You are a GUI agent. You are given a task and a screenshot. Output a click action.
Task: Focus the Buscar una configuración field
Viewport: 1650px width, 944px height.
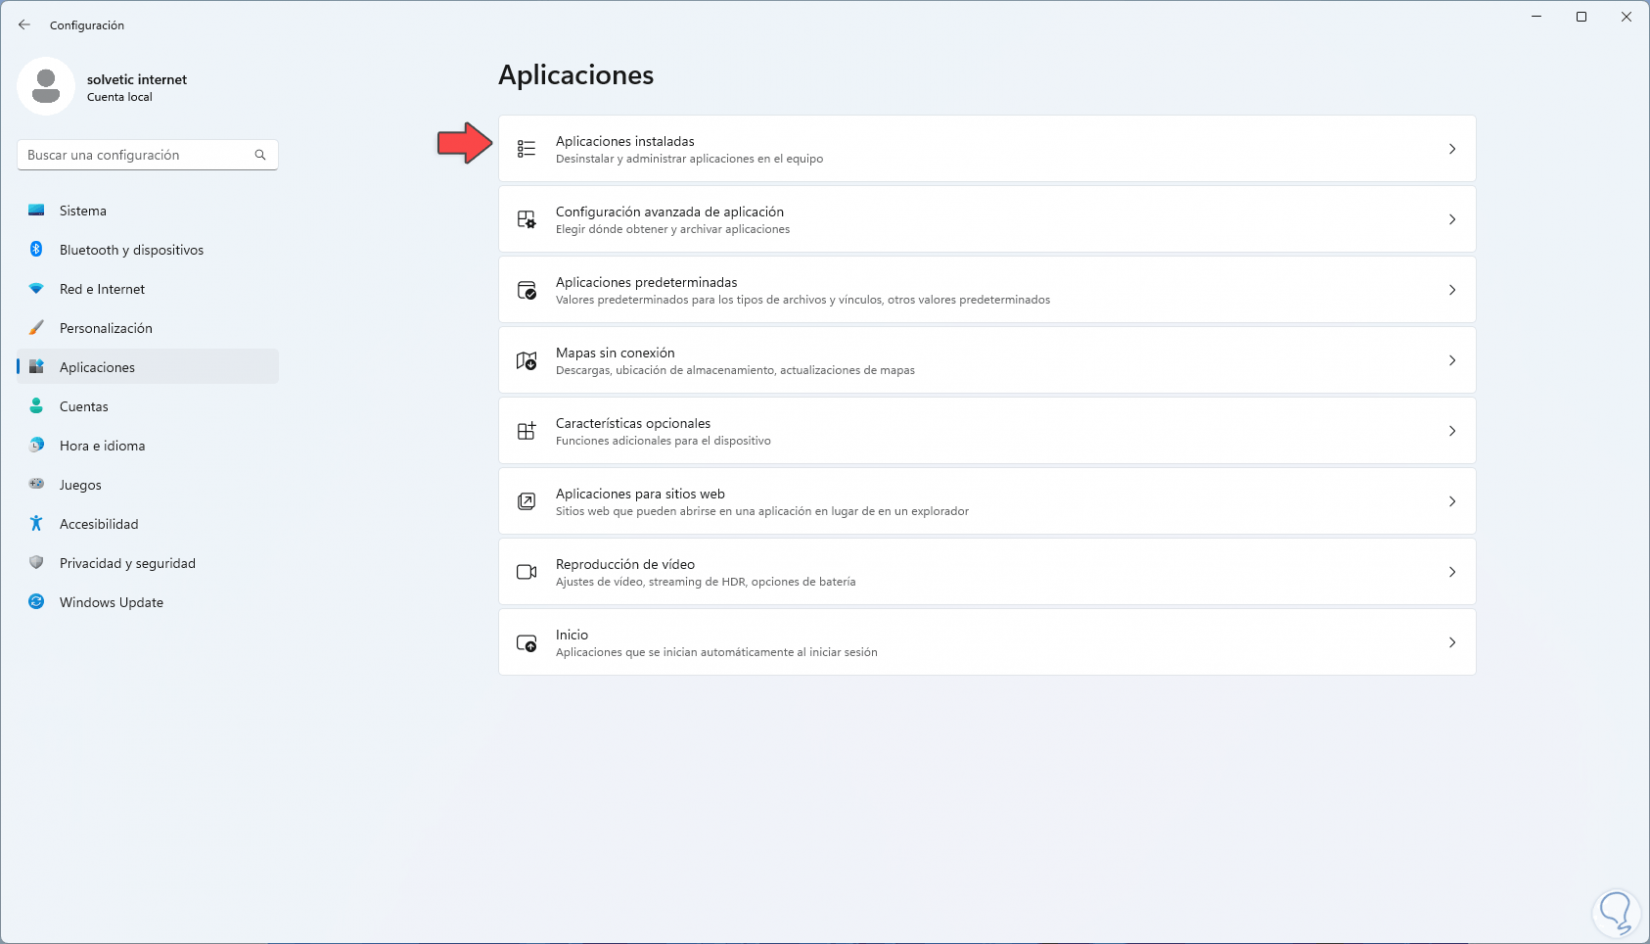pyautogui.click(x=135, y=155)
